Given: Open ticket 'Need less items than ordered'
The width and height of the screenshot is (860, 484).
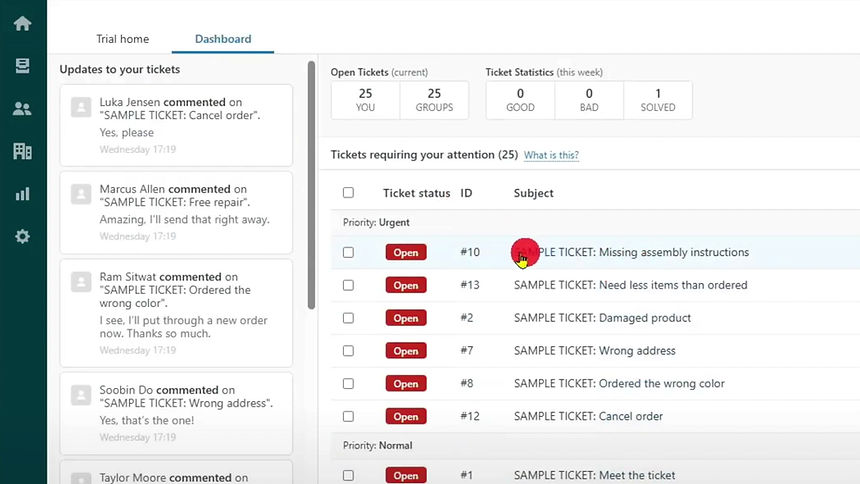Looking at the screenshot, I should [x=631, y=285].
